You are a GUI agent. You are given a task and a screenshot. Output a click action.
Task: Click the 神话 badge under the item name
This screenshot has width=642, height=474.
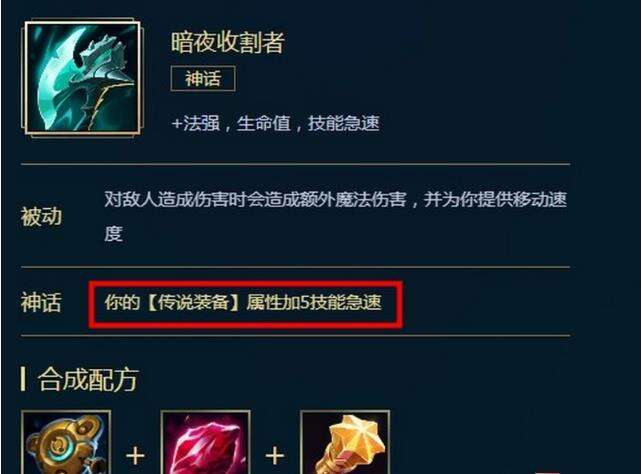[203, 78]
